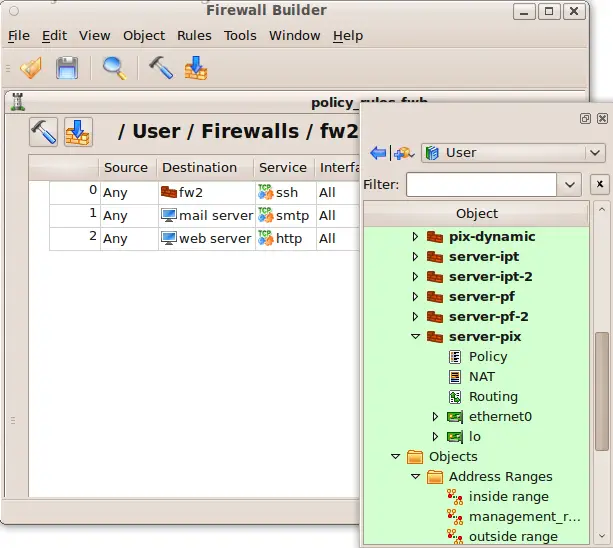Click the lo interface icon

[x=455, y=437]
